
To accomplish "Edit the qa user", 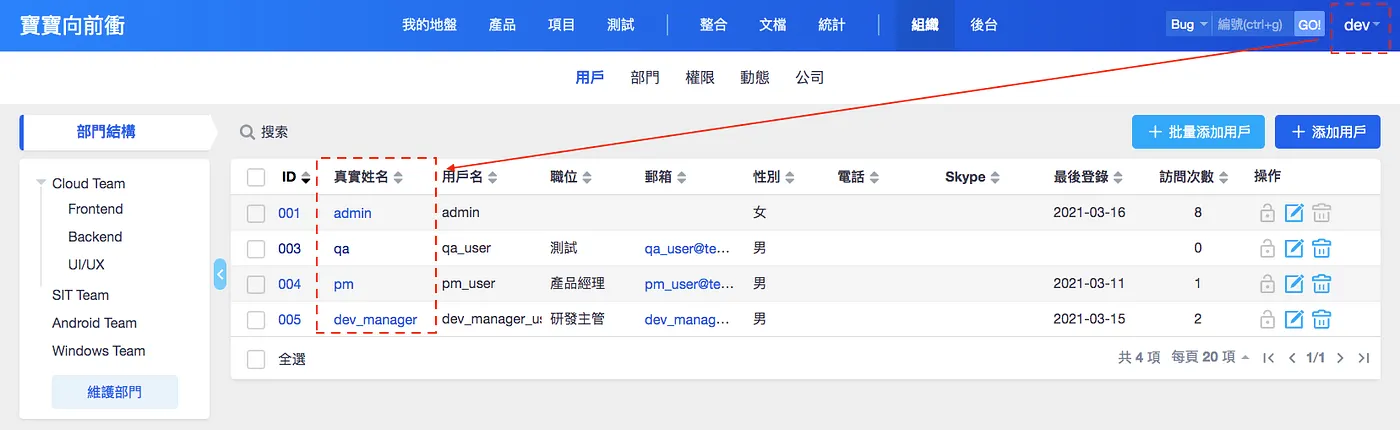I will click(1294, 248).
